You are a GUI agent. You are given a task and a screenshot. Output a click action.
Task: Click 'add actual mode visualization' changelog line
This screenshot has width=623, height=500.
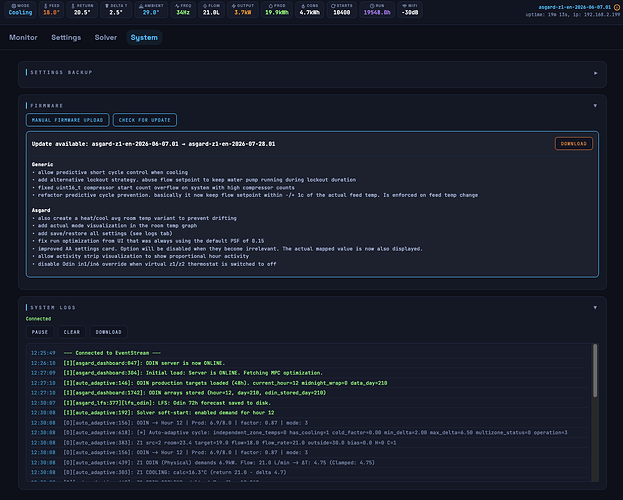(x=114, y=225)
